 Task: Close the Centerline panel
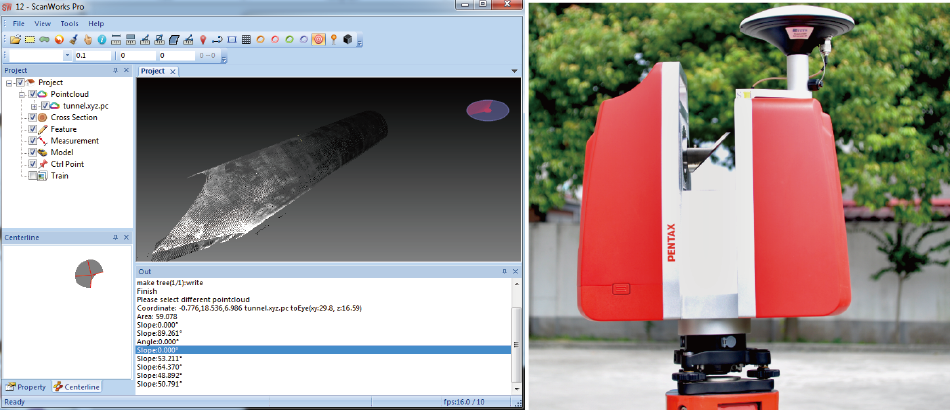point(126,237)
